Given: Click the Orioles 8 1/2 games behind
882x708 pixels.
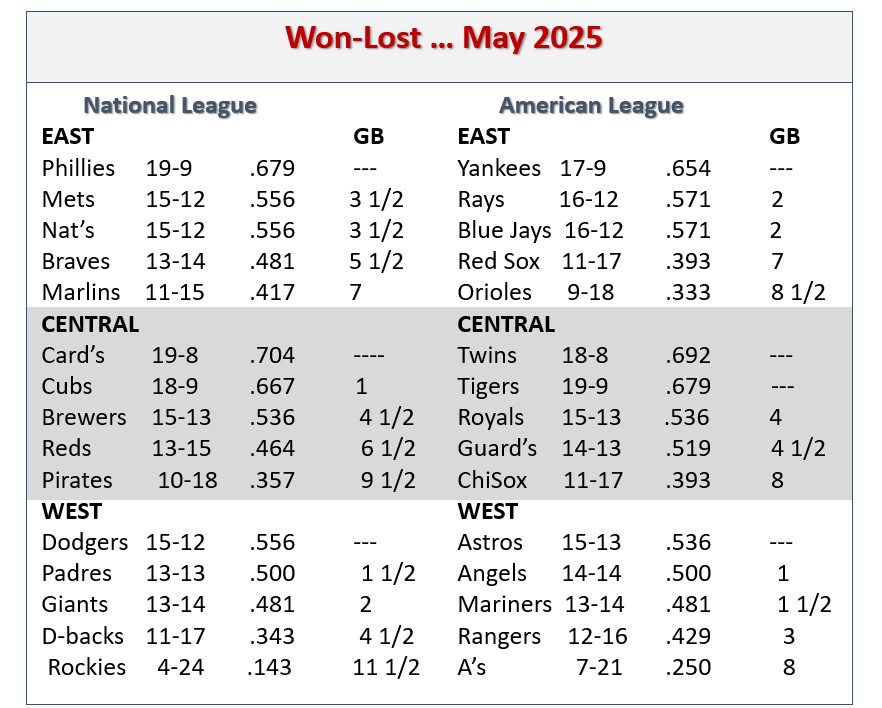Looking at the screenshot, I should point(798,292).
